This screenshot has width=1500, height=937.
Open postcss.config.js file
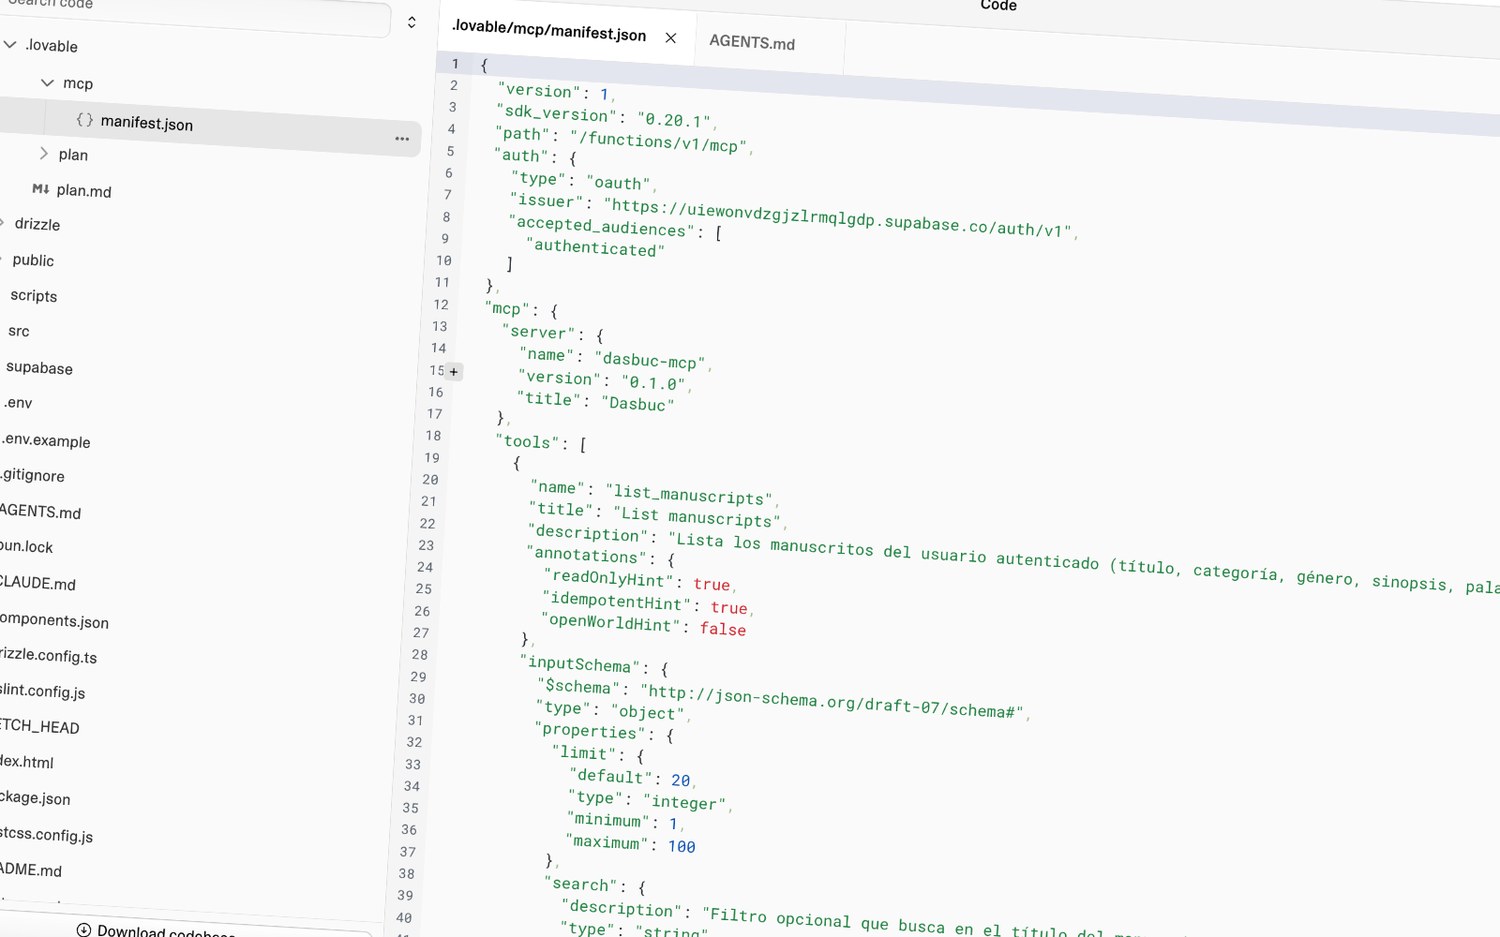pos(46,834)
